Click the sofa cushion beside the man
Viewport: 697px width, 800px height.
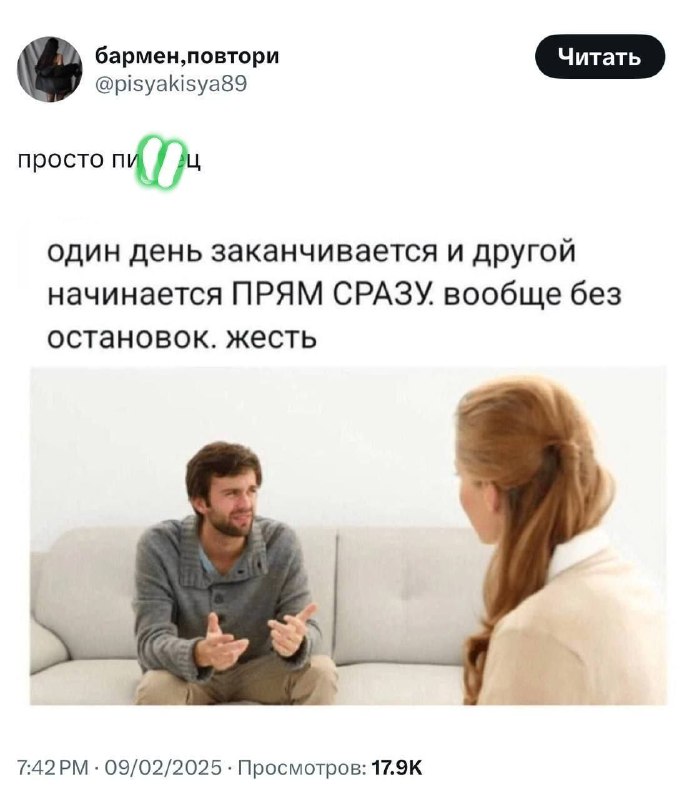pyautogui.click(x=403, y=592)
